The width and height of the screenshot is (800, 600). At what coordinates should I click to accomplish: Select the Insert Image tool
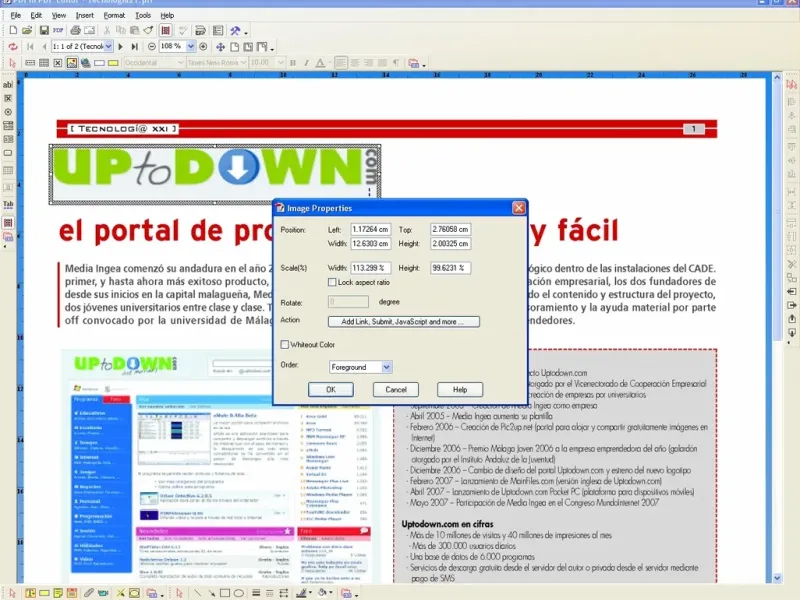tap(71, 63)
